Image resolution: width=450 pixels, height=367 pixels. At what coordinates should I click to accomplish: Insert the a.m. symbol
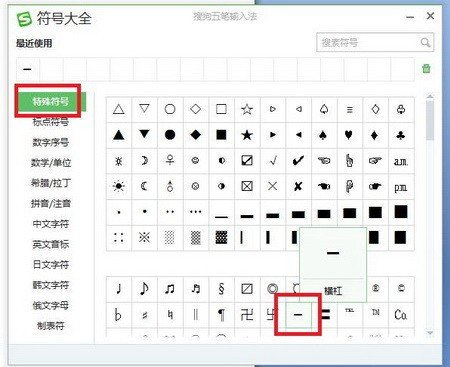(401, 161)
